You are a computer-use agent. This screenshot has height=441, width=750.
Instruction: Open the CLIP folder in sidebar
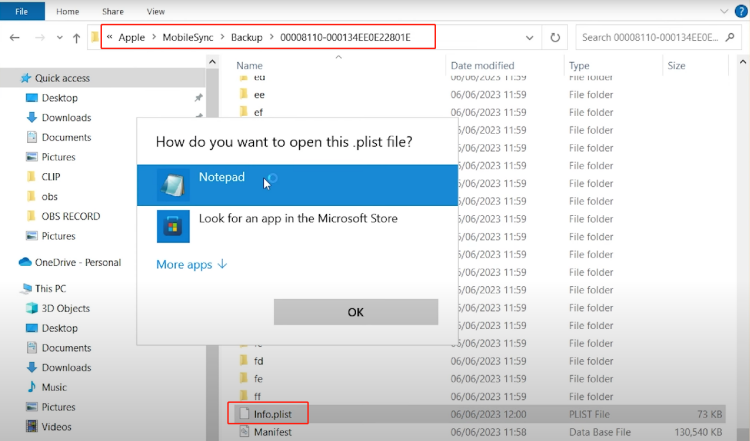point(51,176)
